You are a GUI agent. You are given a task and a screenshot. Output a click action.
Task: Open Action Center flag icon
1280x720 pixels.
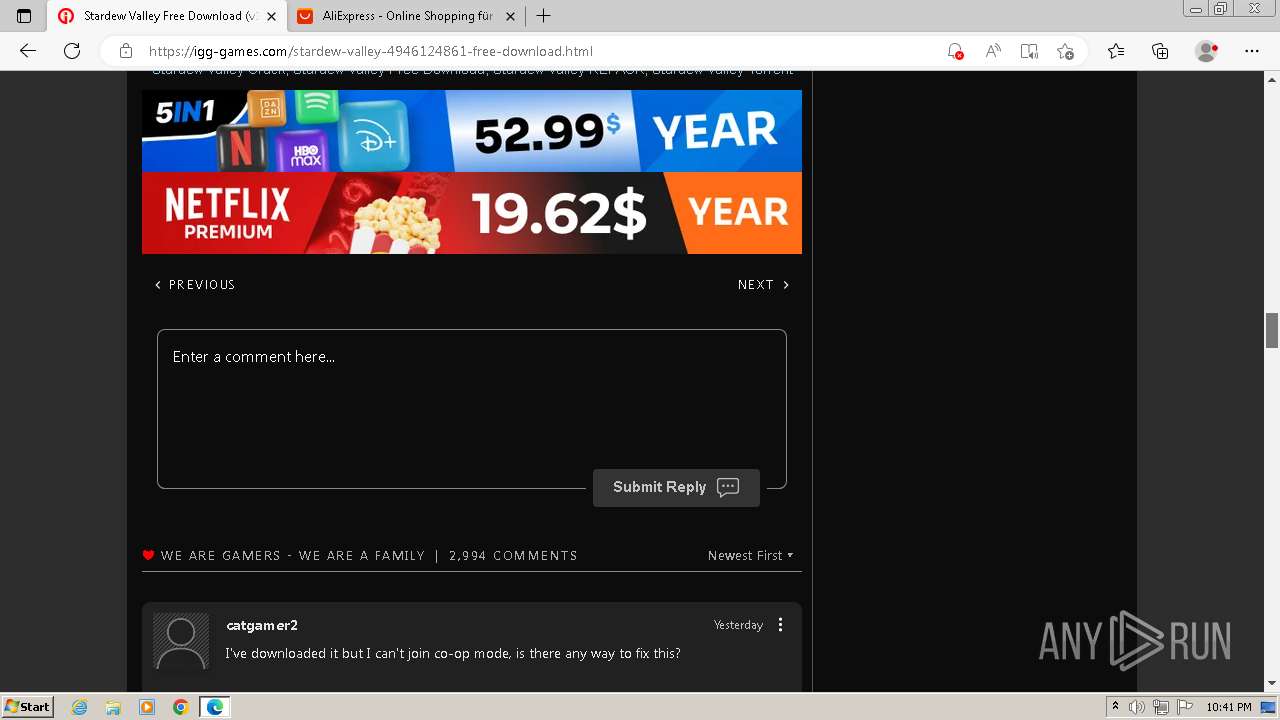point(1184,707)
